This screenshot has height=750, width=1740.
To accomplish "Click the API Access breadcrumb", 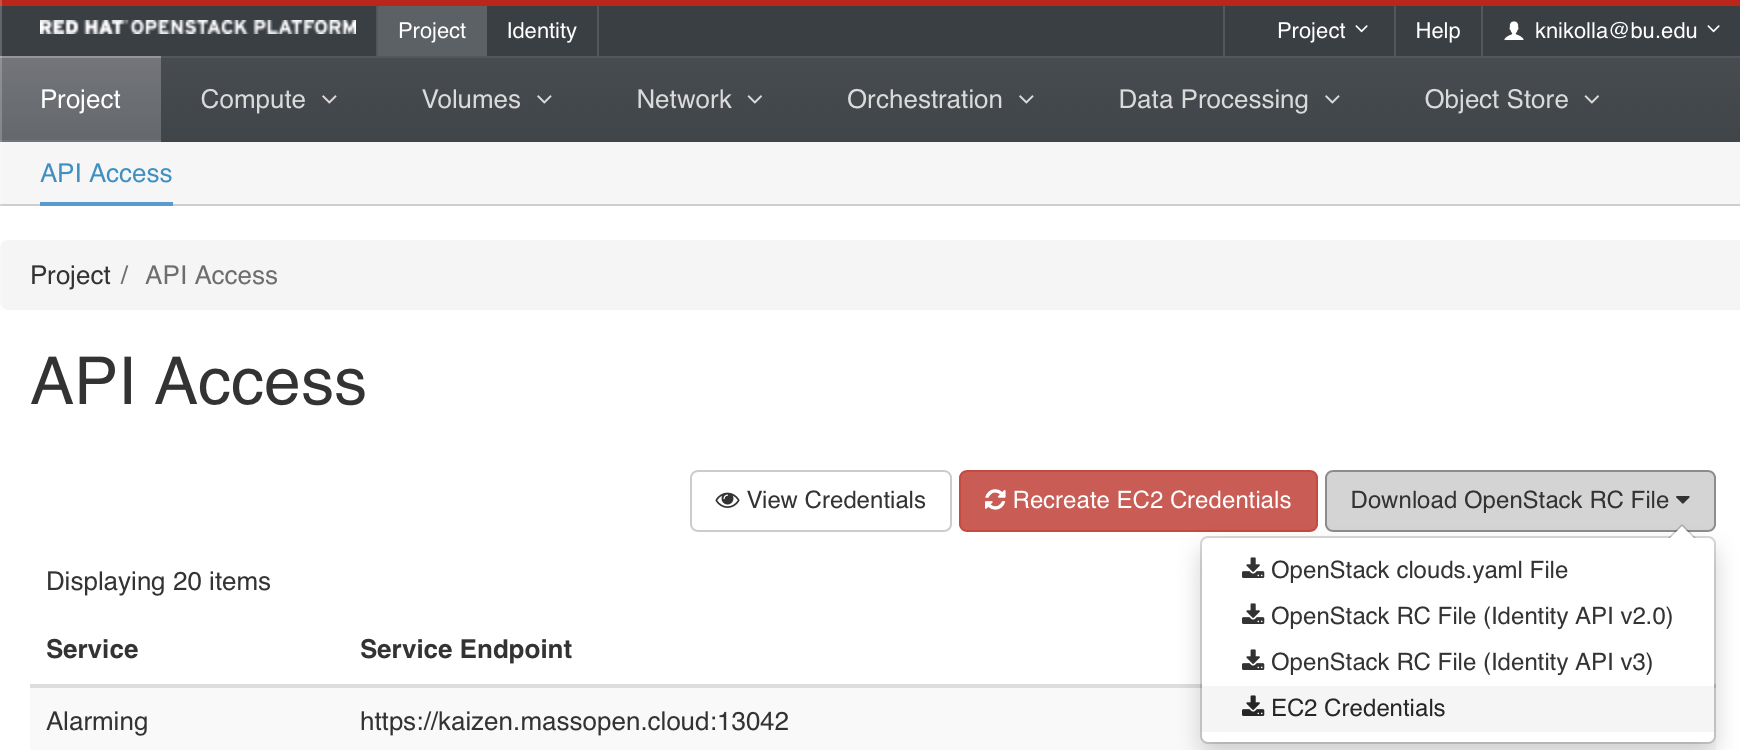I will click(211, 275).
